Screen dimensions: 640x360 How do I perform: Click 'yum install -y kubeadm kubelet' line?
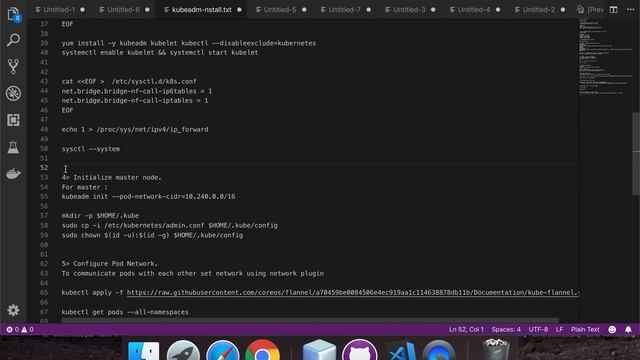coord(189,43)
